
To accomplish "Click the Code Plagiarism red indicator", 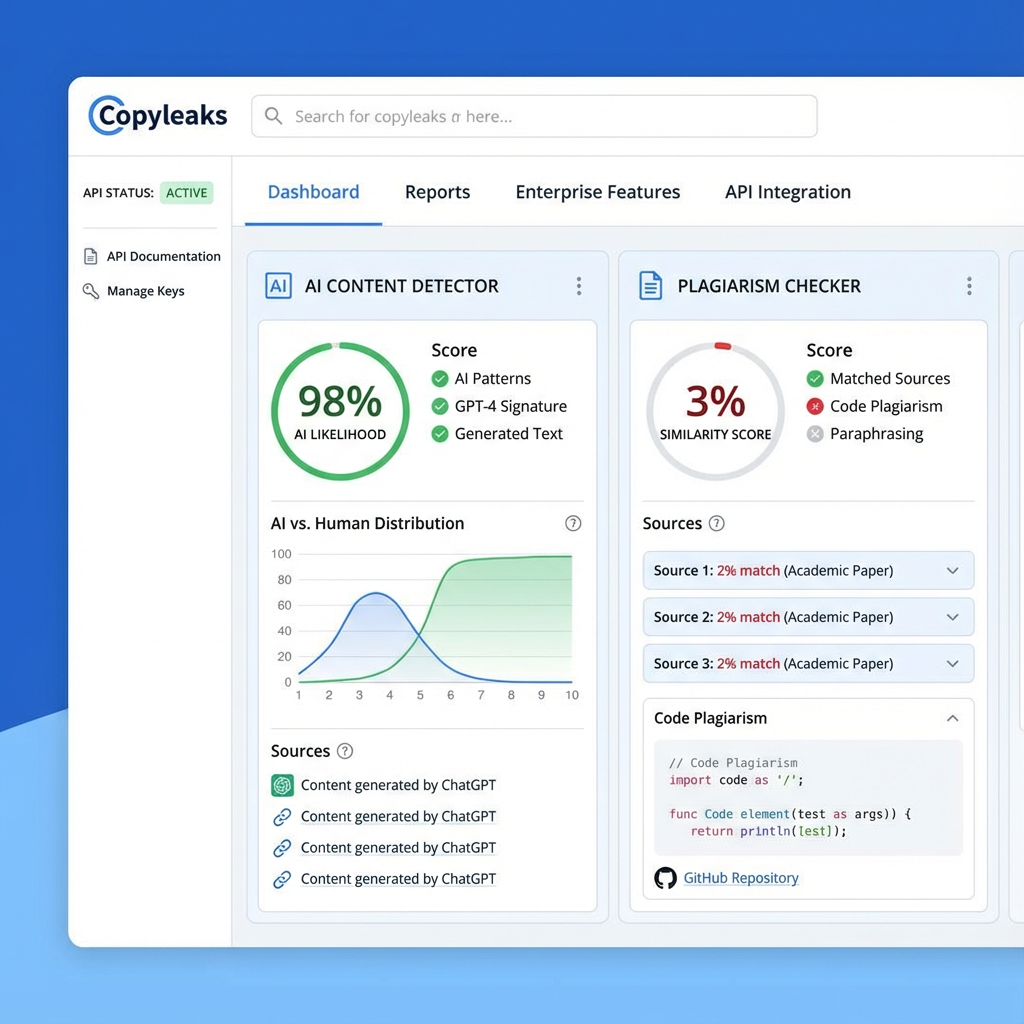I will pos(815,406).
